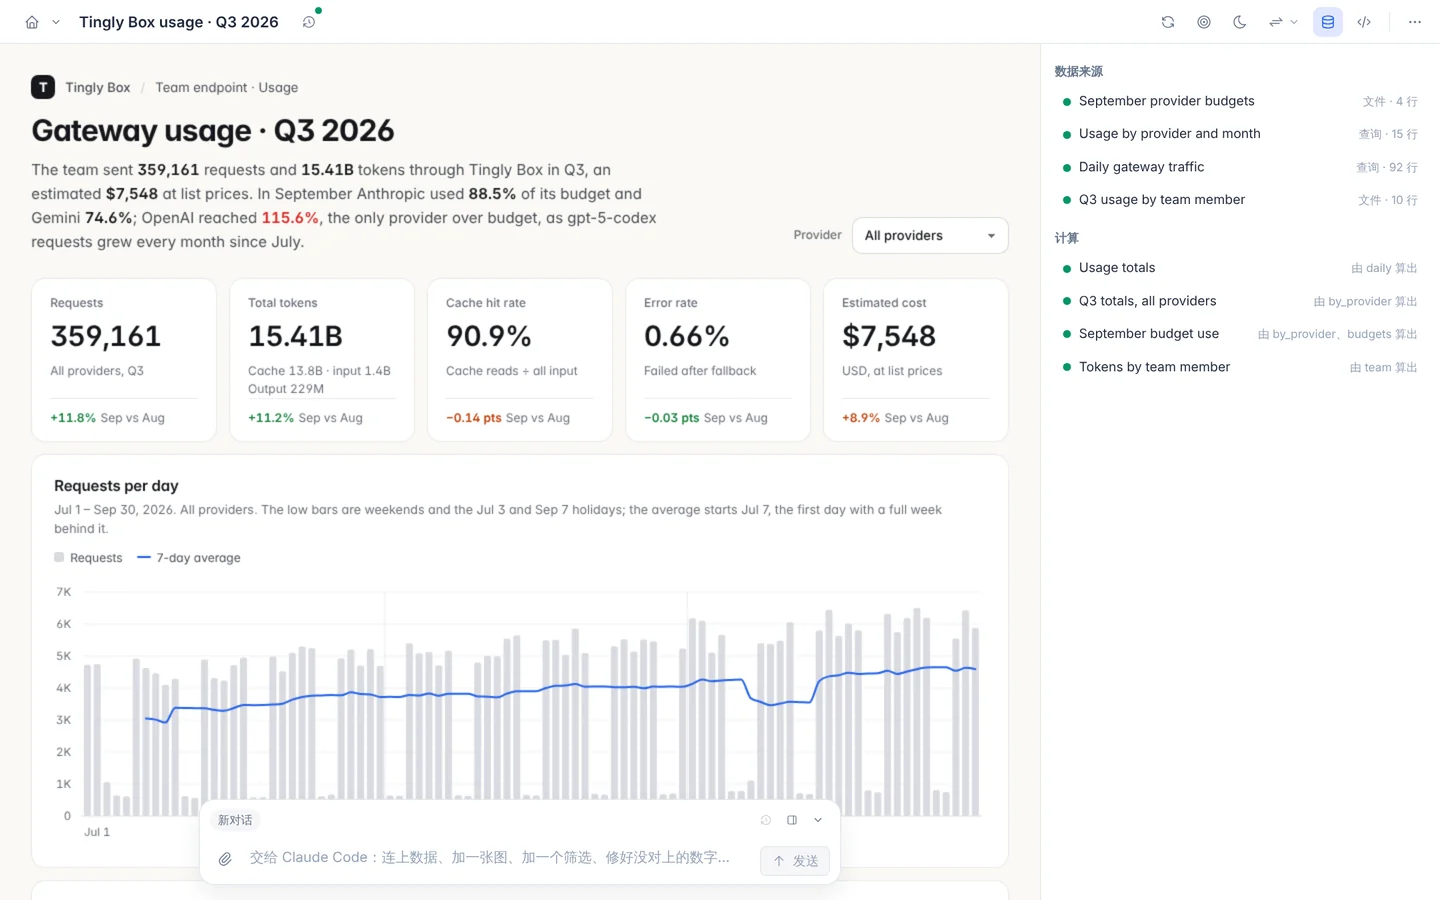Click the Tingly Box usage · Q3 2026 title
The width and height of the screenshot is (1440, 900).
pyautogui.click(x=179, y=22)
